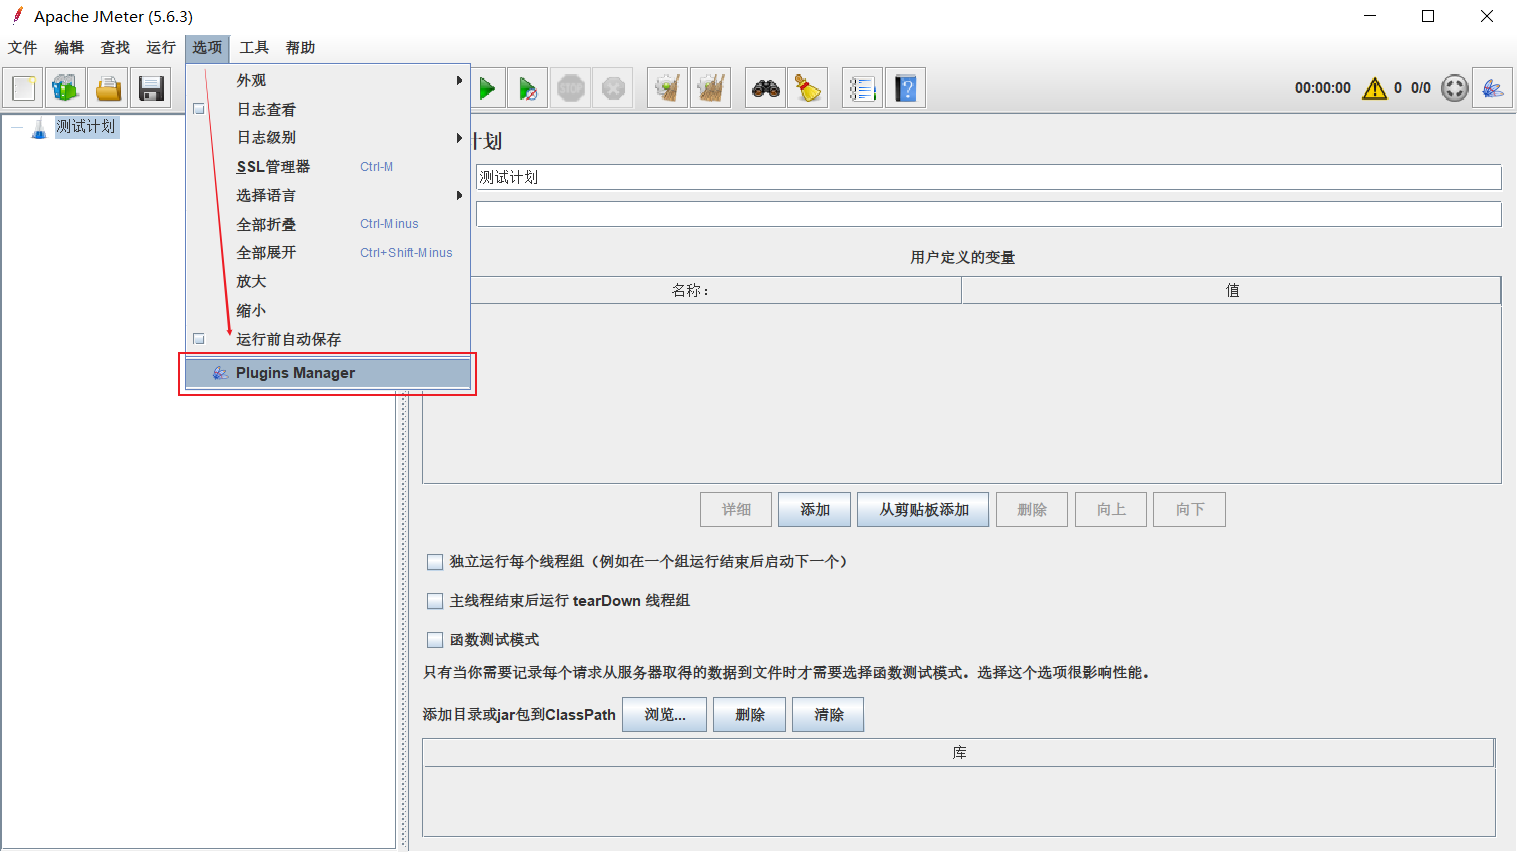Click the JMeter feather title bar icon
Image resolution: width=1517 pixels, height=852 pixels.
16,16
